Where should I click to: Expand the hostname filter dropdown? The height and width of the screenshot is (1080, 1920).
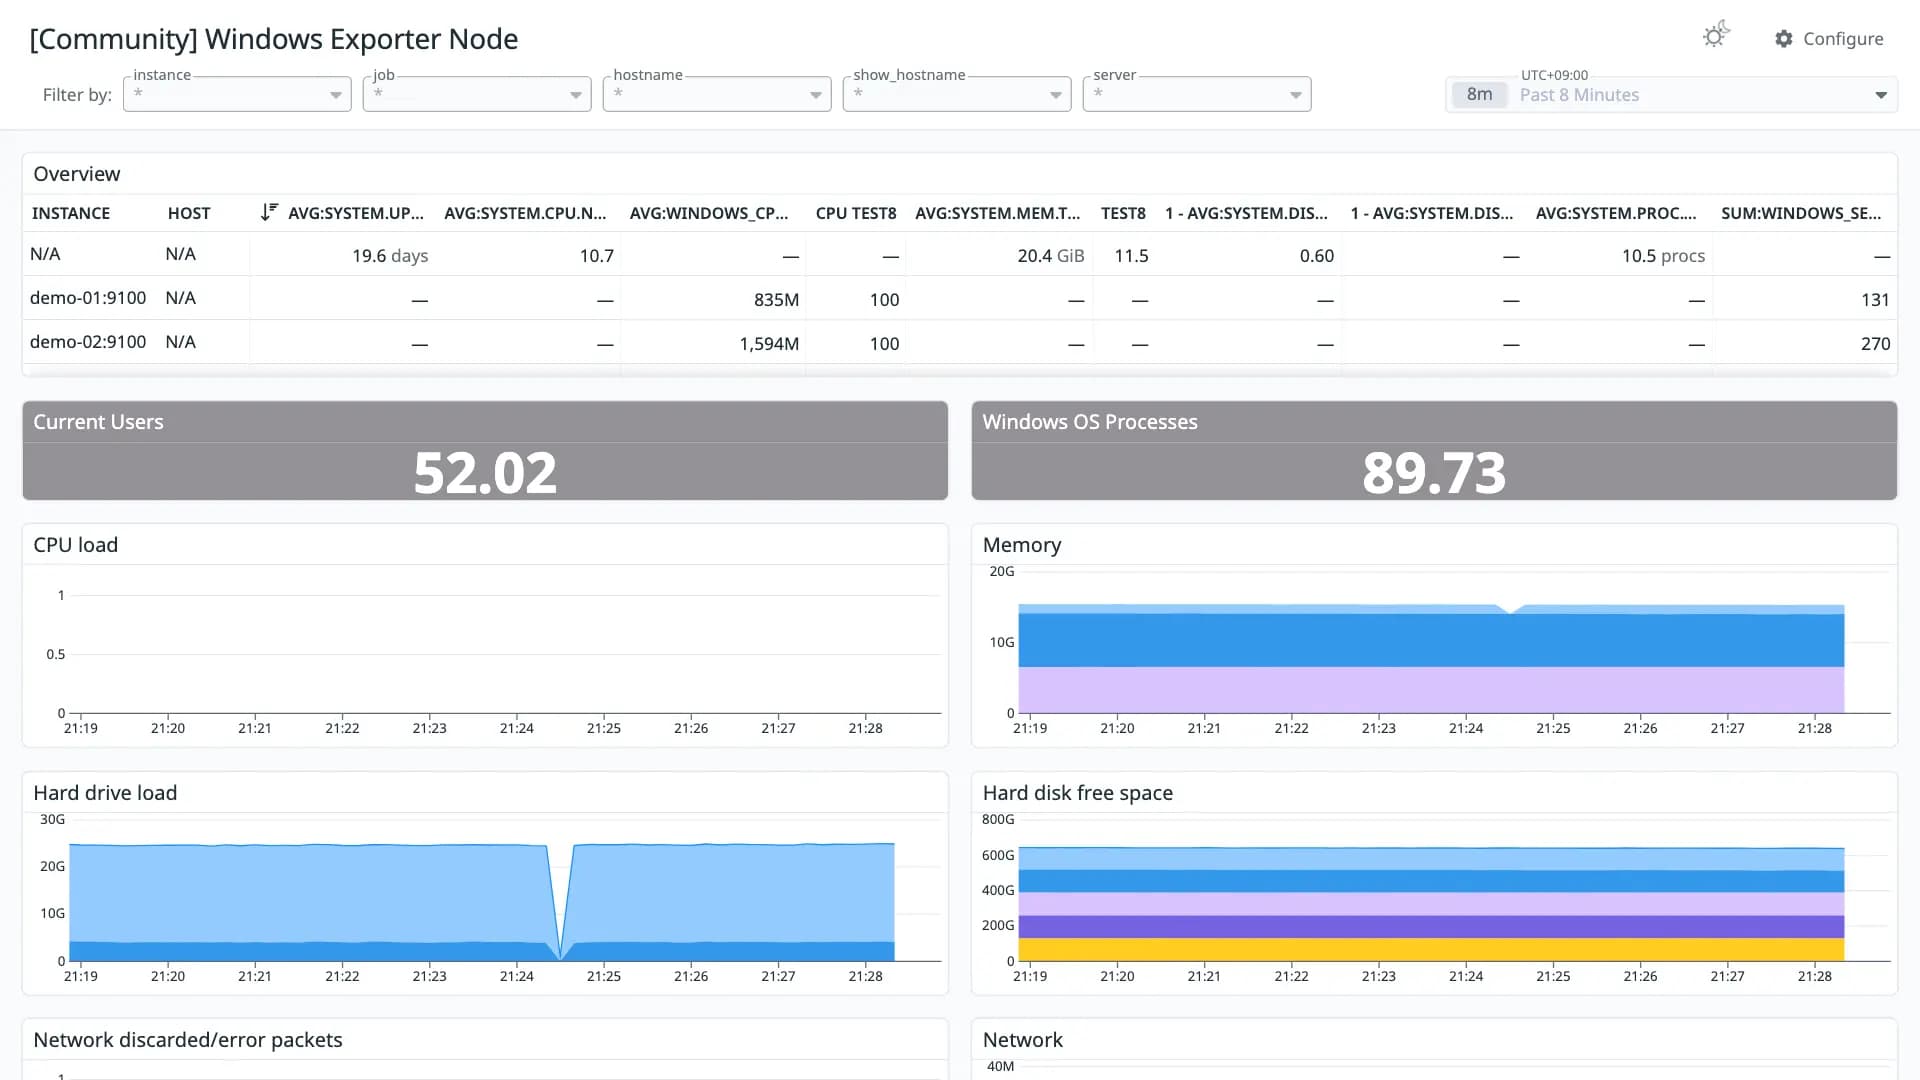coord(717,94)
